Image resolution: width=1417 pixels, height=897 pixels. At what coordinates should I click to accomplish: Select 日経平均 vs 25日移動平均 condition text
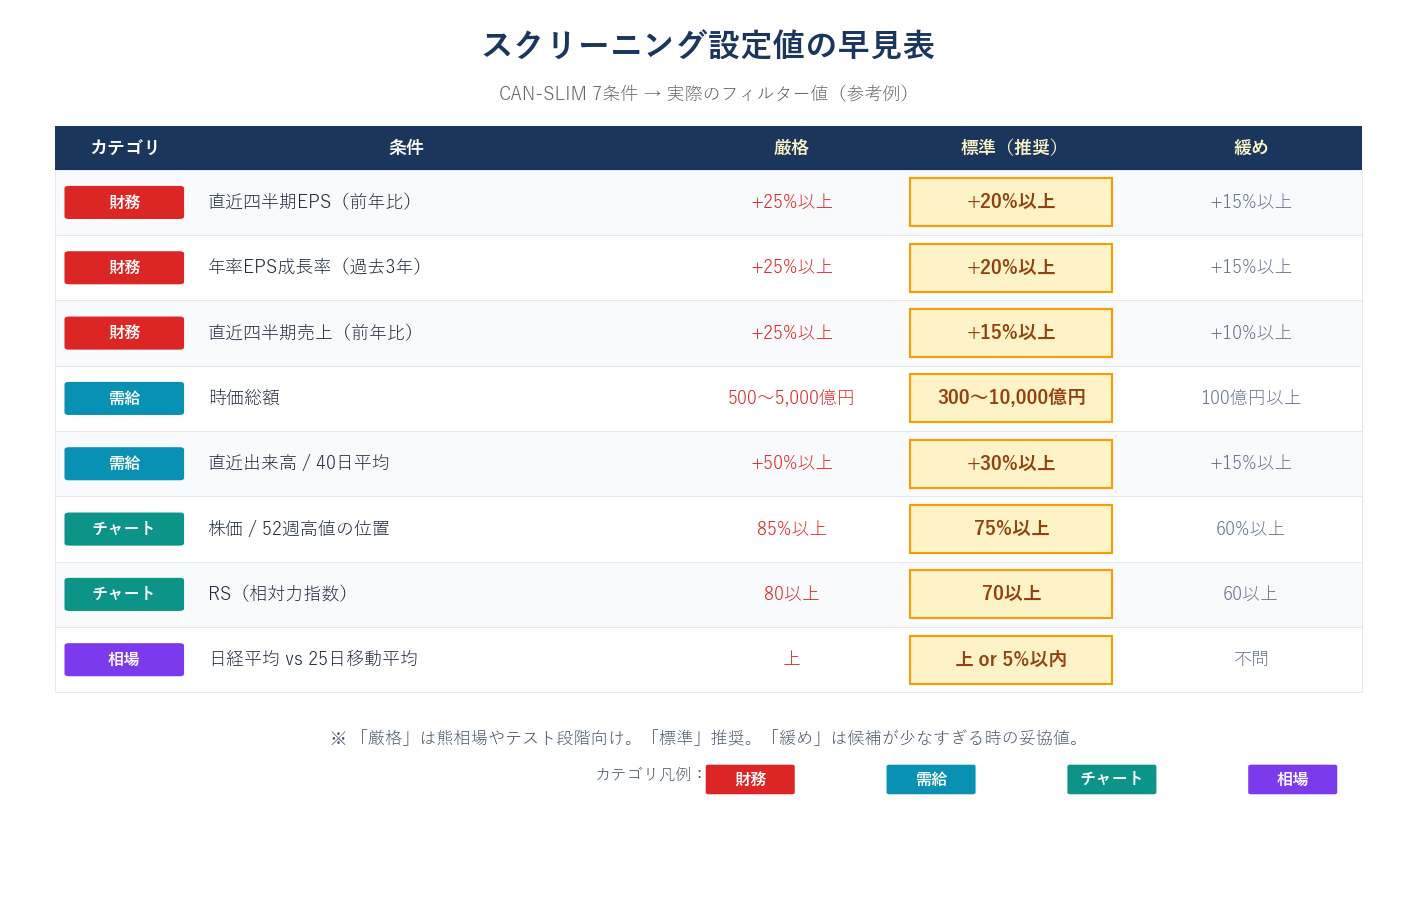[x=313, y=658]
